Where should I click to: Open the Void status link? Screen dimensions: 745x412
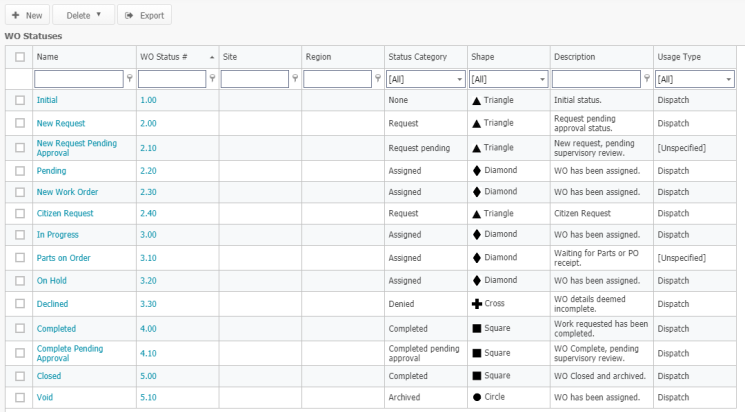tap(45, 397)
